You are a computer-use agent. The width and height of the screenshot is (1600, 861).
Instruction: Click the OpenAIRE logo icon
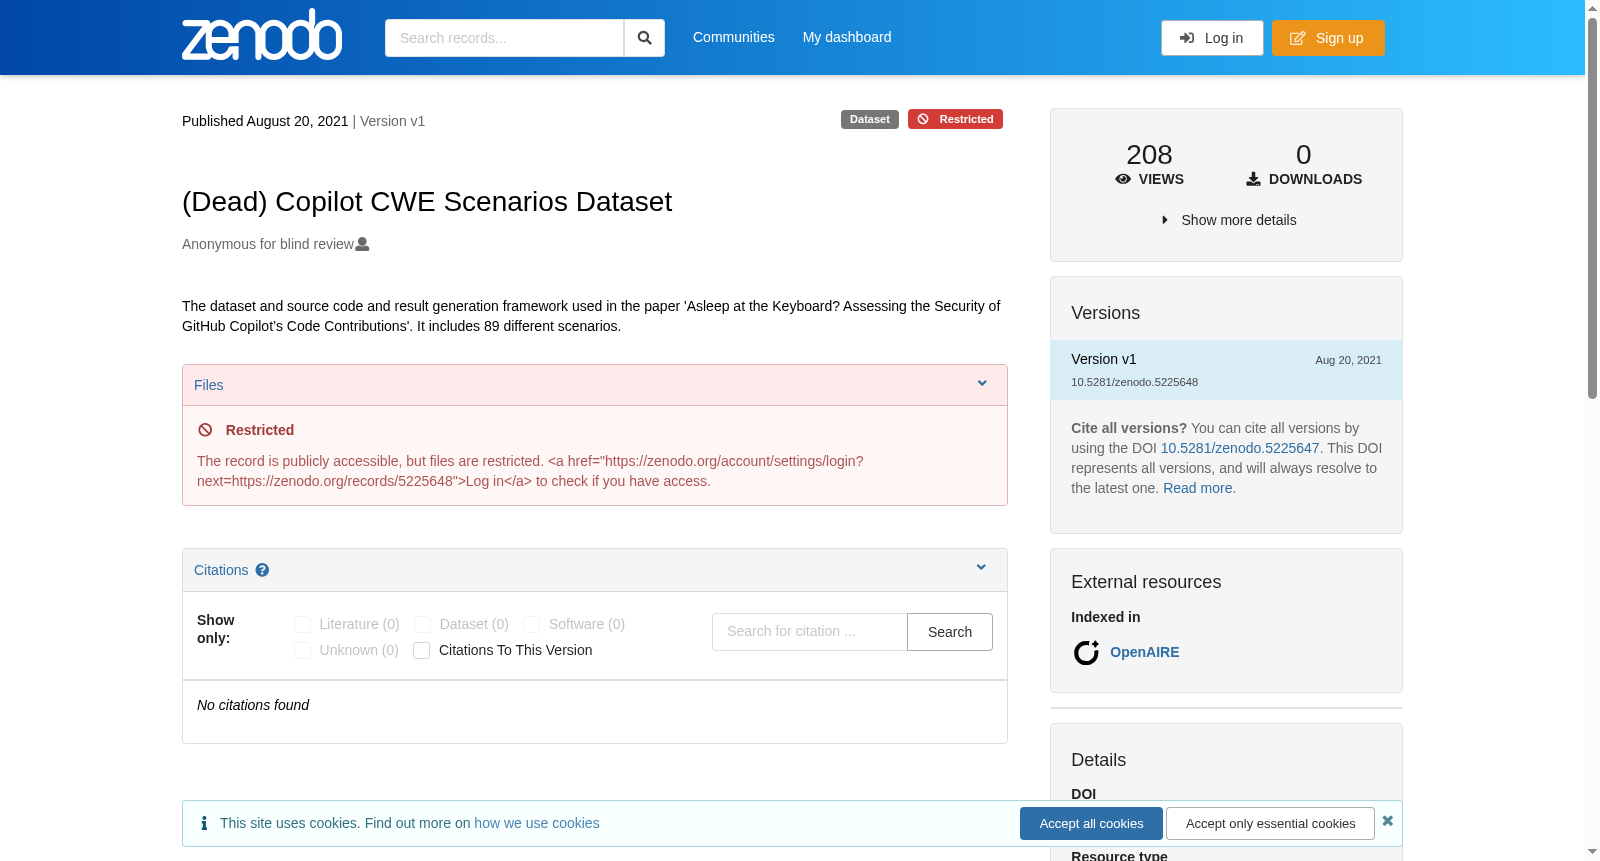pyautogui.click(x=1086, y=653)
